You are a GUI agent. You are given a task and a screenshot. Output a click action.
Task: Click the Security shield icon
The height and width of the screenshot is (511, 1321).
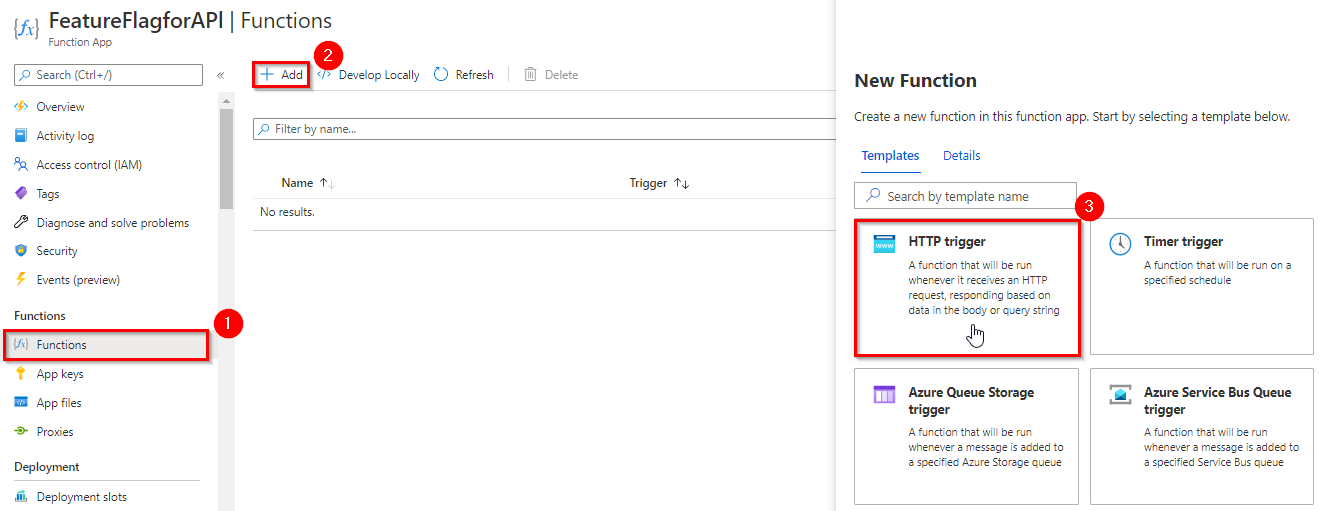pos(21,251)
